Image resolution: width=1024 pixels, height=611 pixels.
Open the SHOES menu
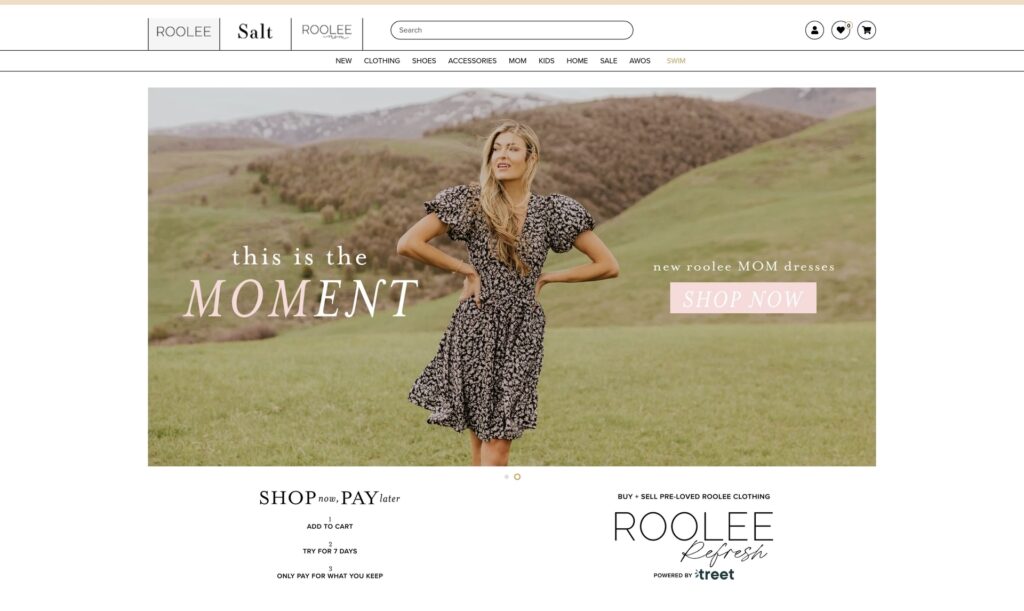click(424, 61)
